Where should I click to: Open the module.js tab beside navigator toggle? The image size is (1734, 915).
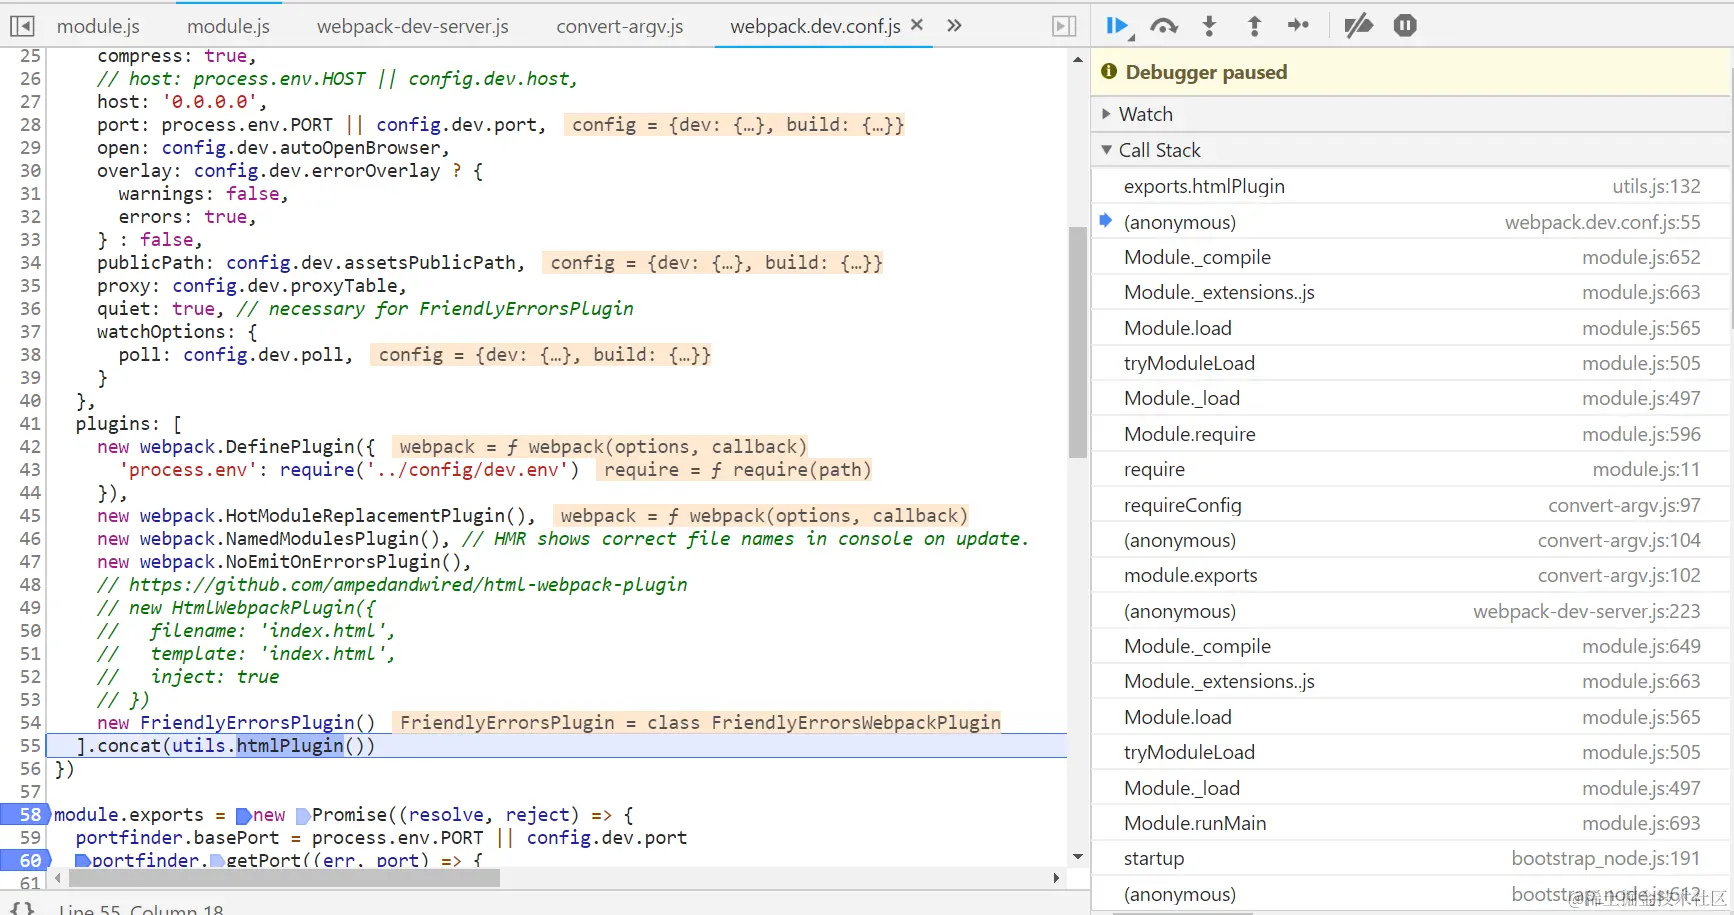98,26
